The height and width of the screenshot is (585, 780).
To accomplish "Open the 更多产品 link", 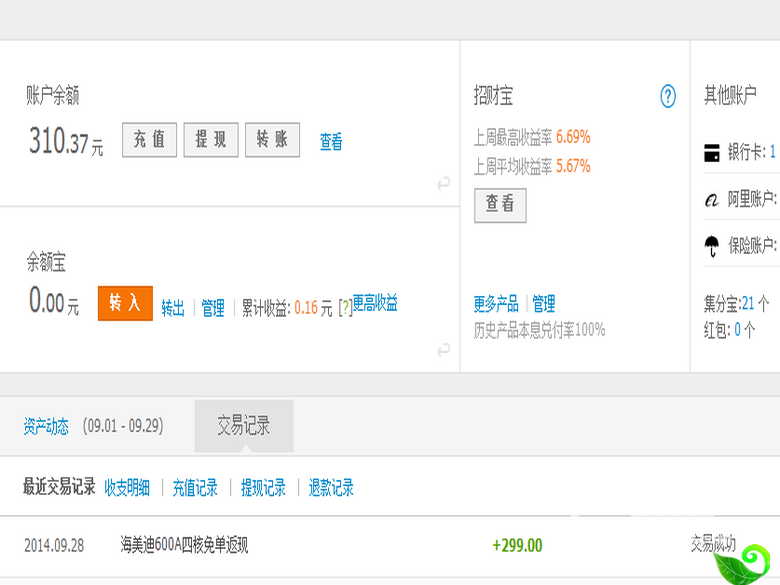I will (495, 303).
